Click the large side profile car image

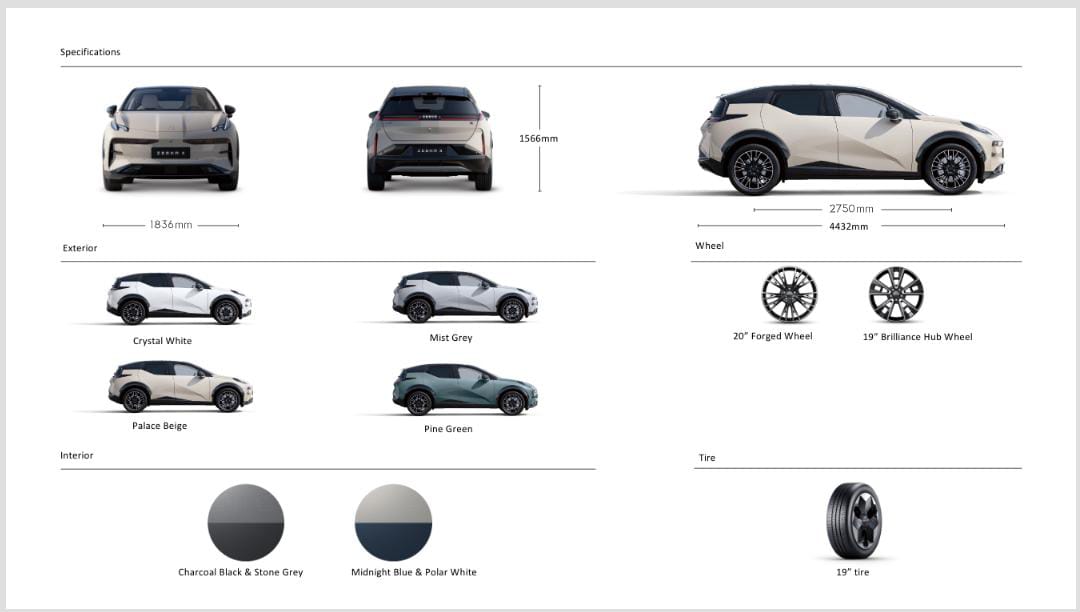click(851, 140)
